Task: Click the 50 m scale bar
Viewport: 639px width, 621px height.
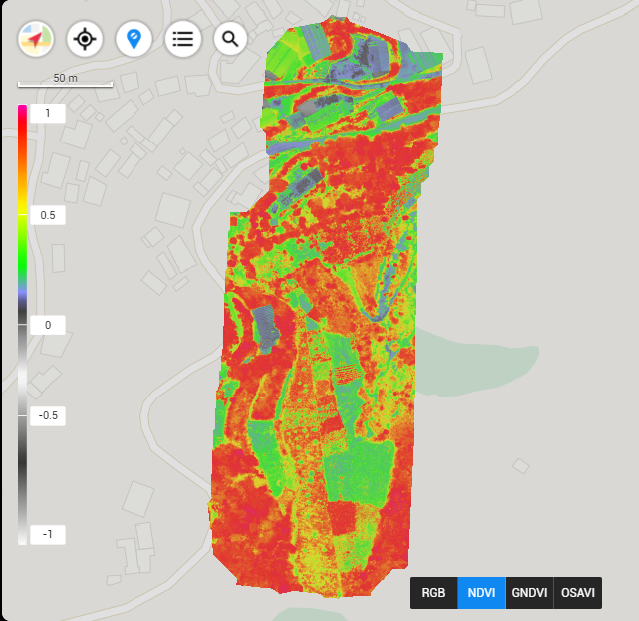Action: pyautogui.click(x=66, y=80)
